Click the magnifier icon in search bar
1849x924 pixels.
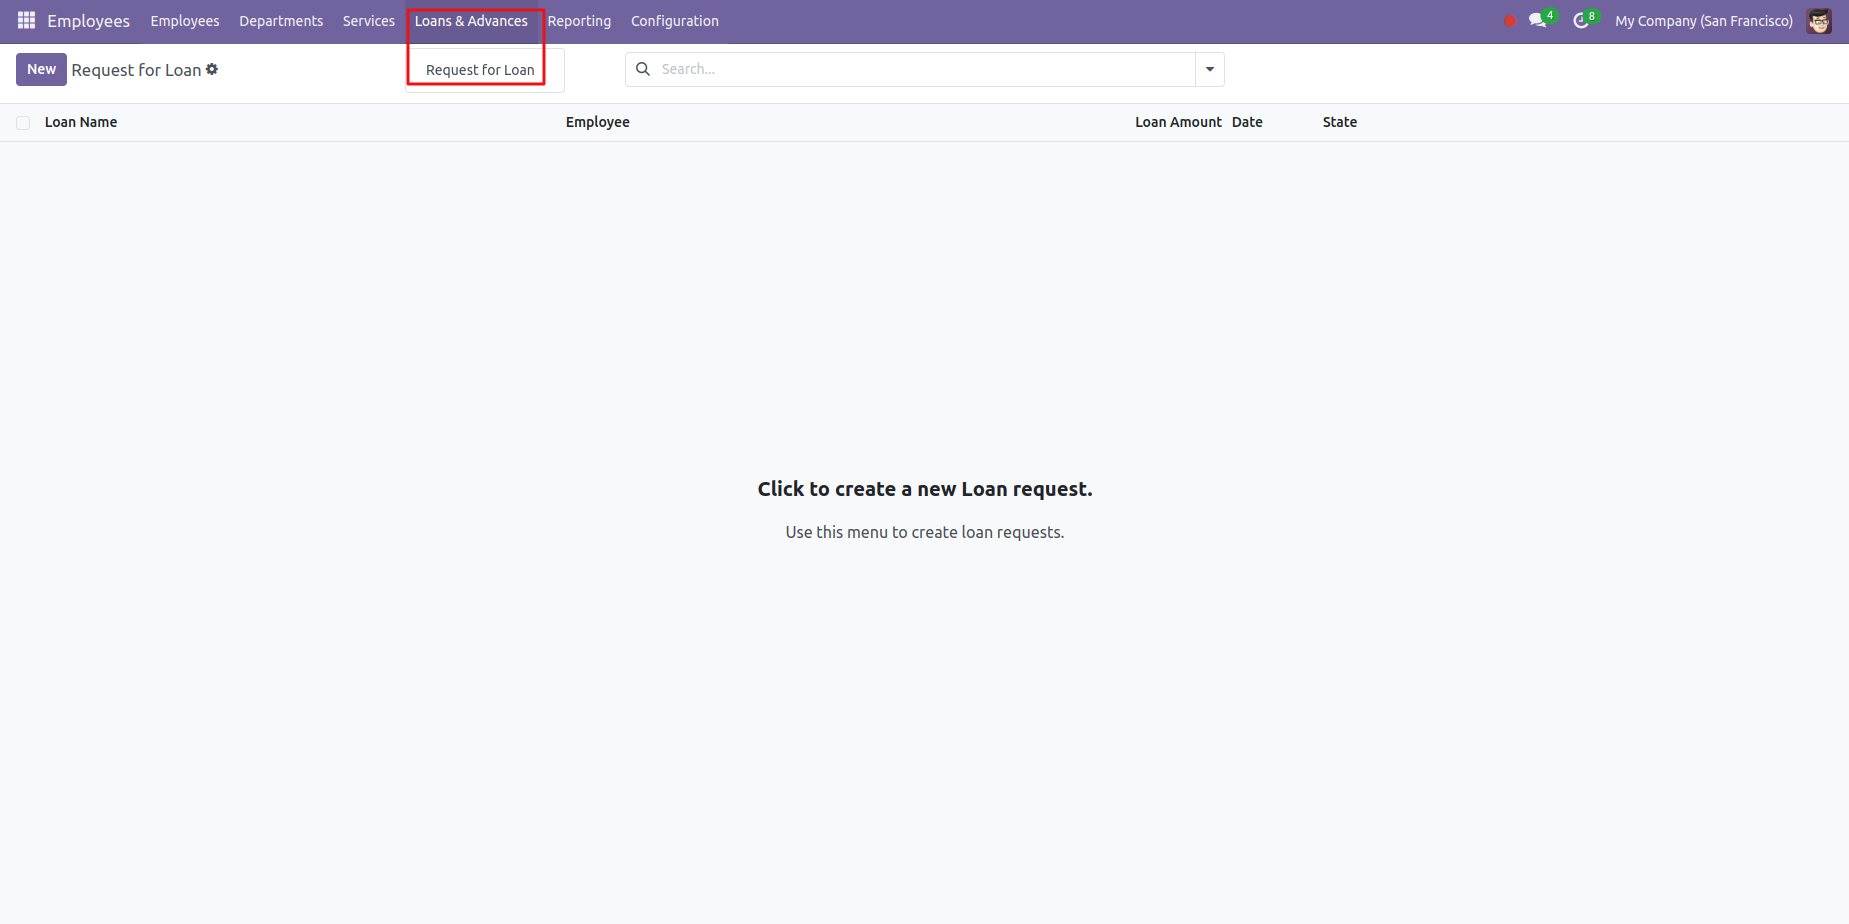point(643,69)
